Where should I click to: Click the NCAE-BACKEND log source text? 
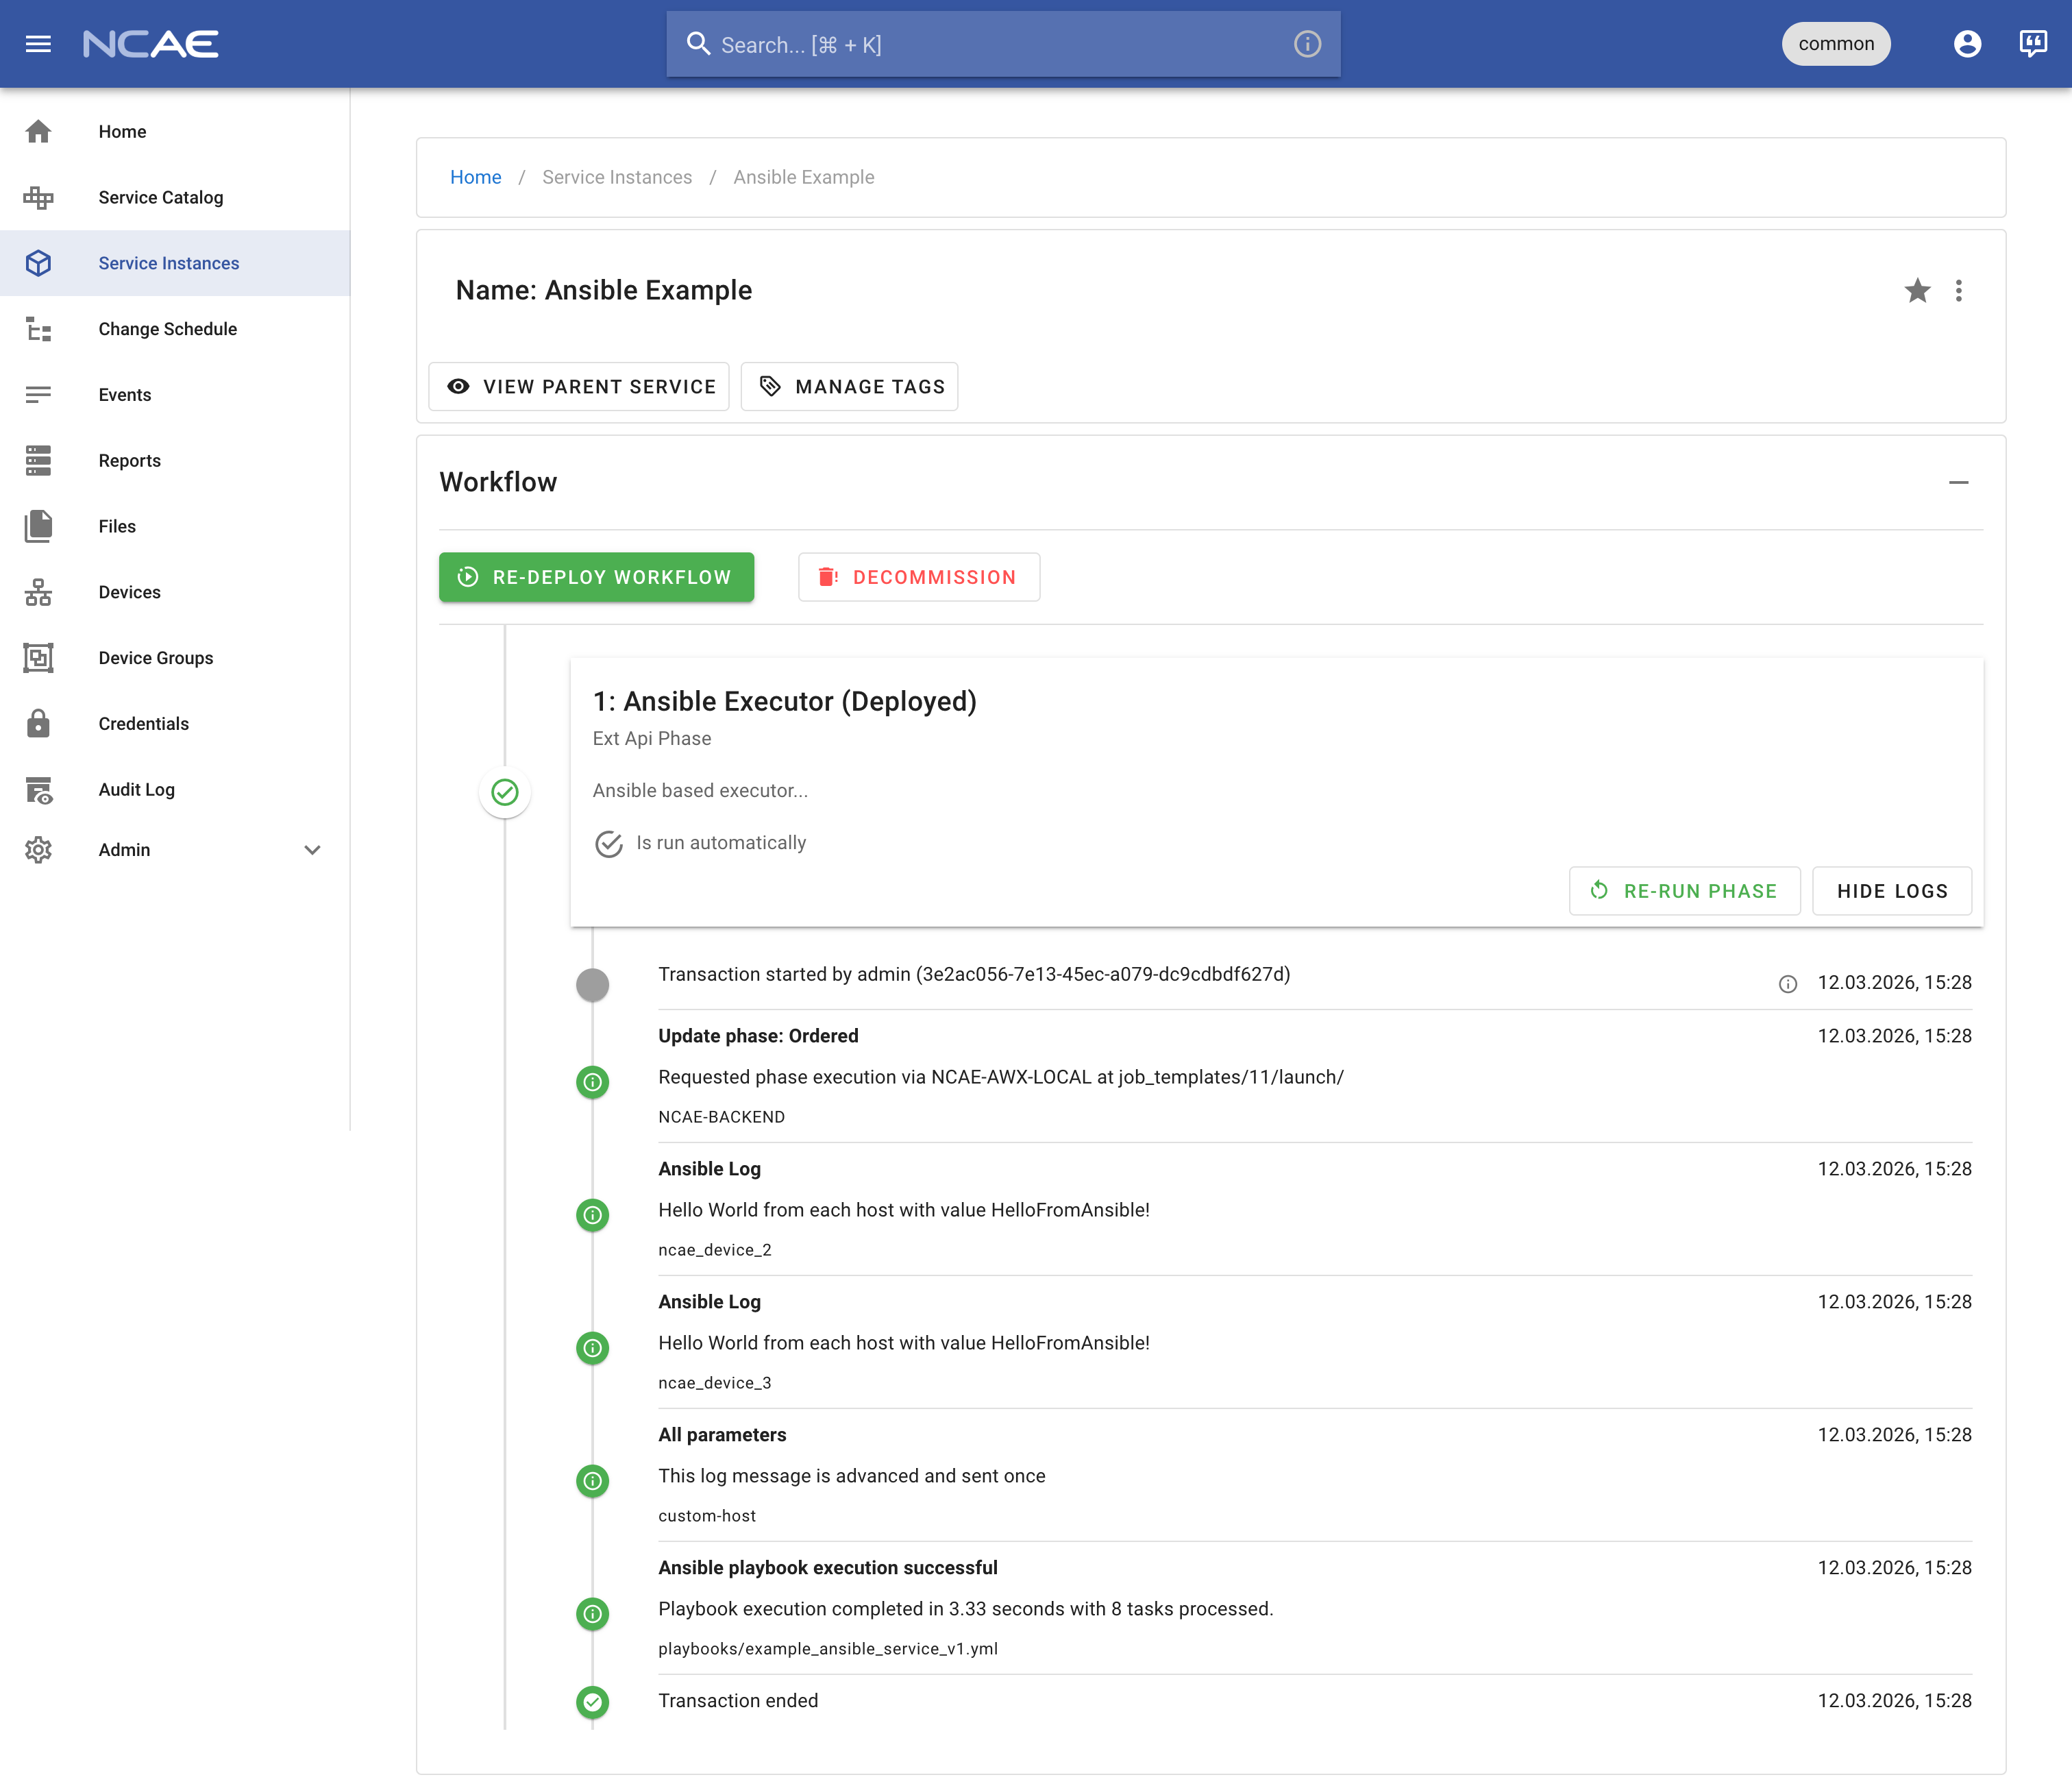721,1117
